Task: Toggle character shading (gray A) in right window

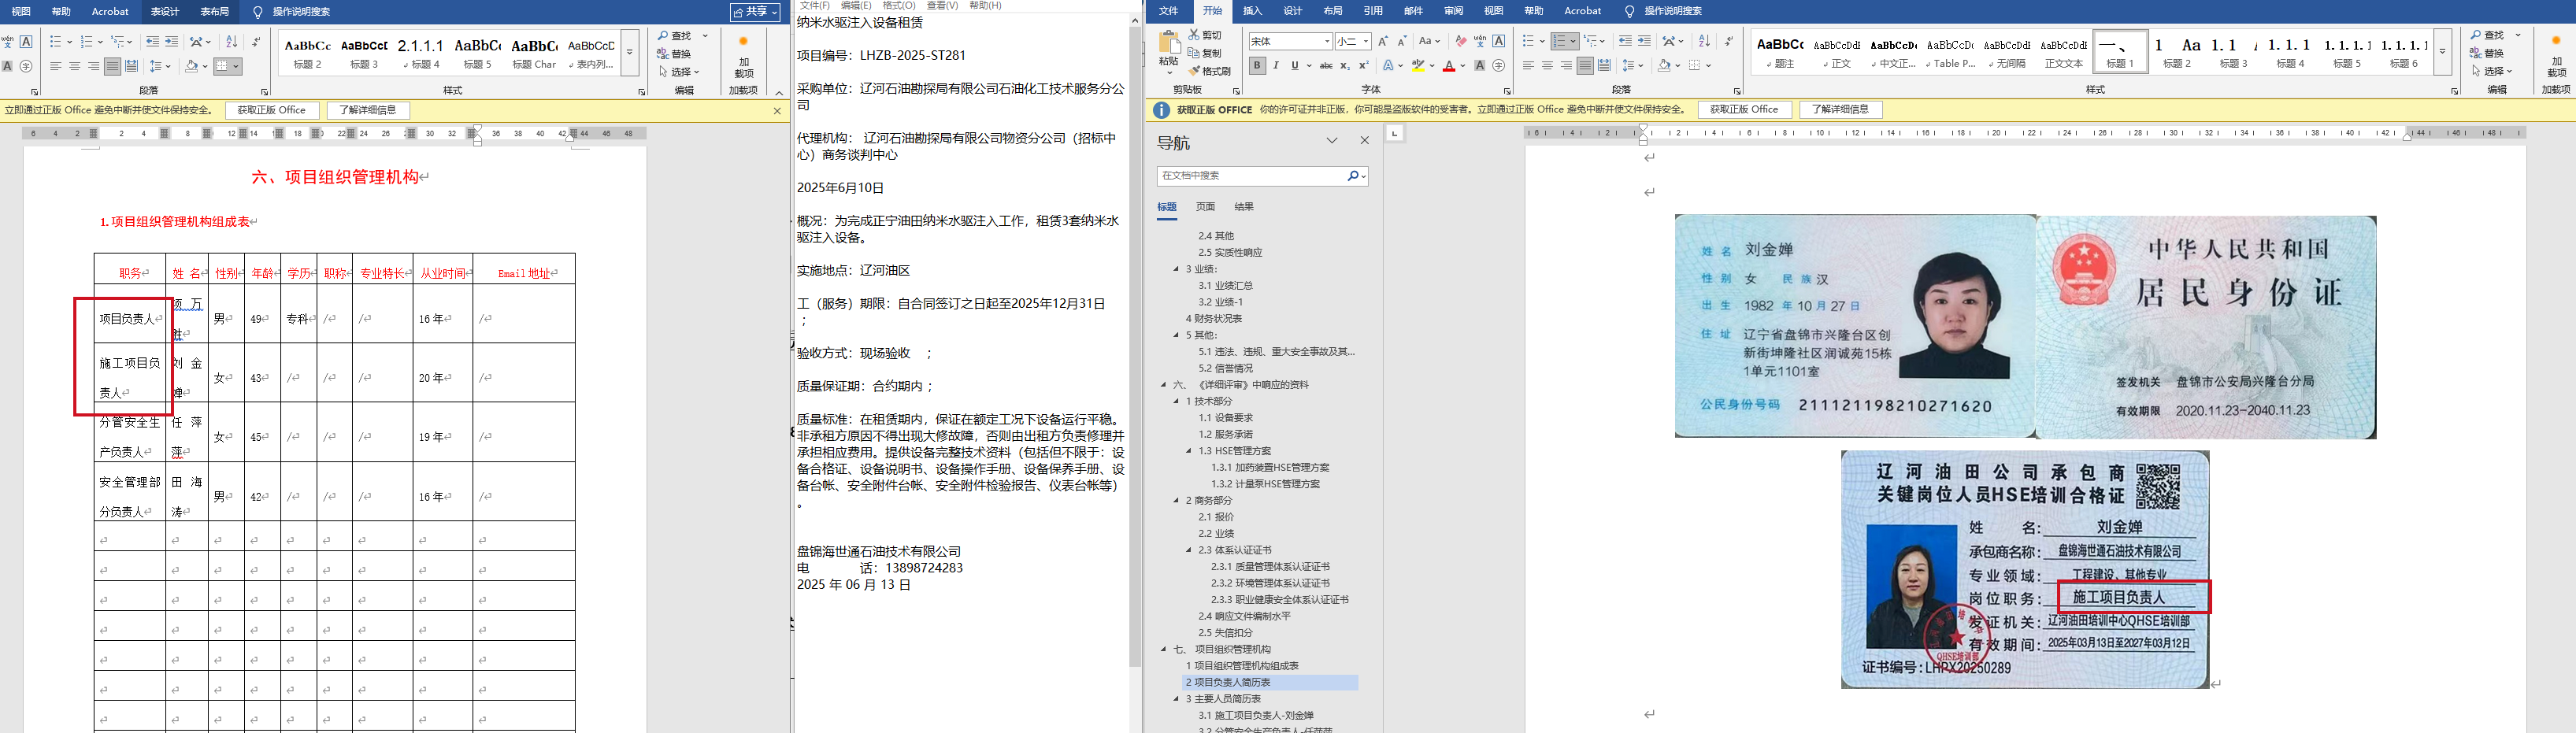Action: tap(1480, 66)
